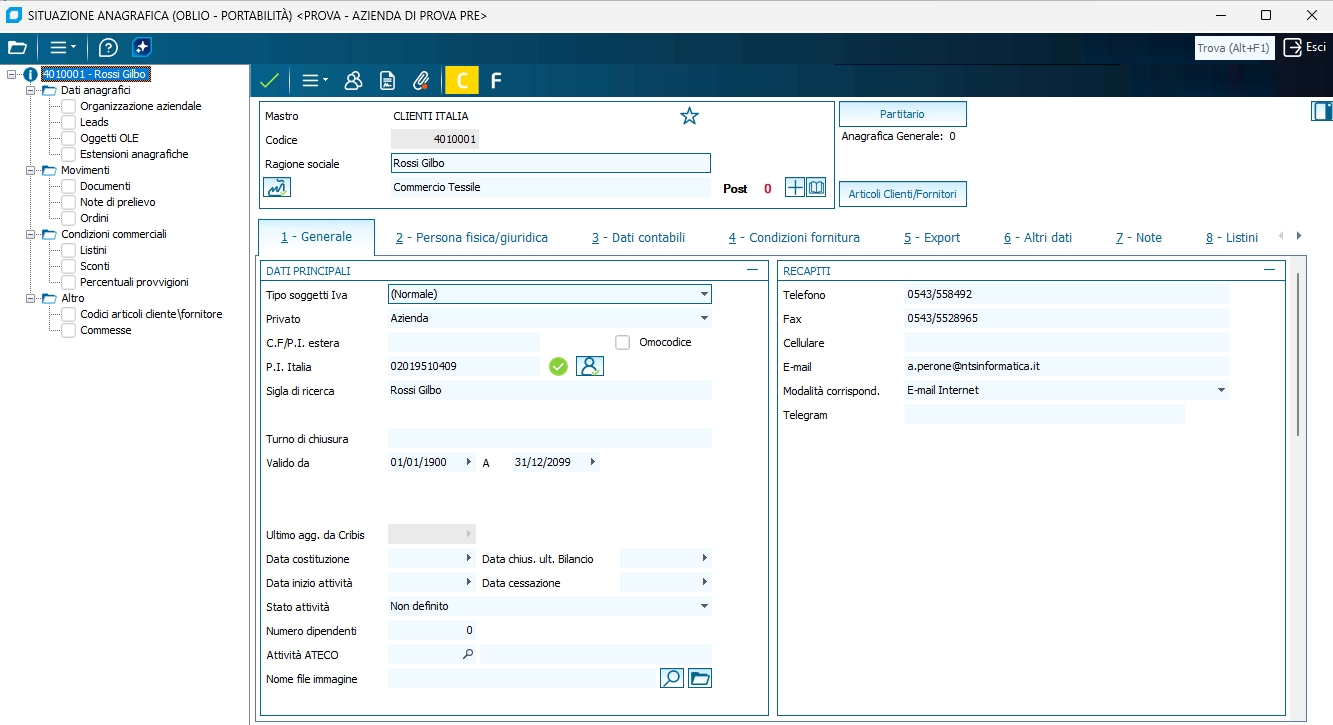Screen dimensions: 1333x725
Task: Click the yellow C toolbar icon
Action: tap(461, 81)
